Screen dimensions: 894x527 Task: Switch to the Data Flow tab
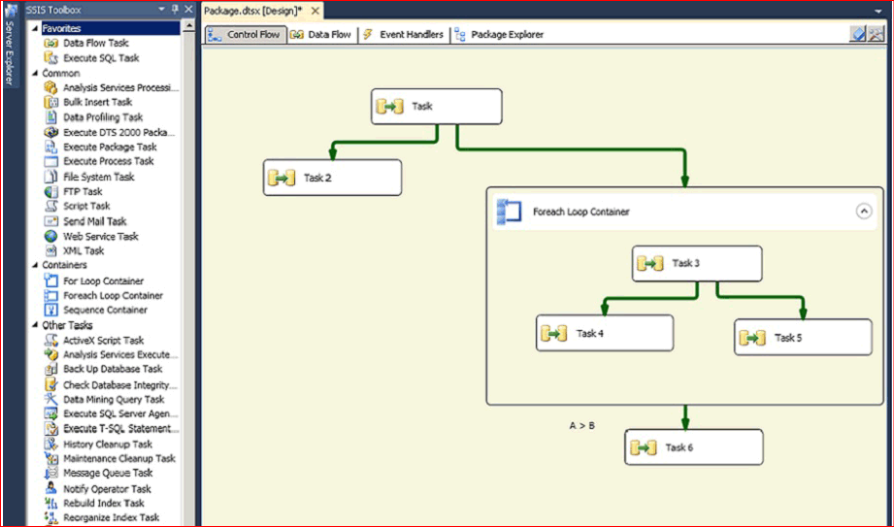[321, 34]
